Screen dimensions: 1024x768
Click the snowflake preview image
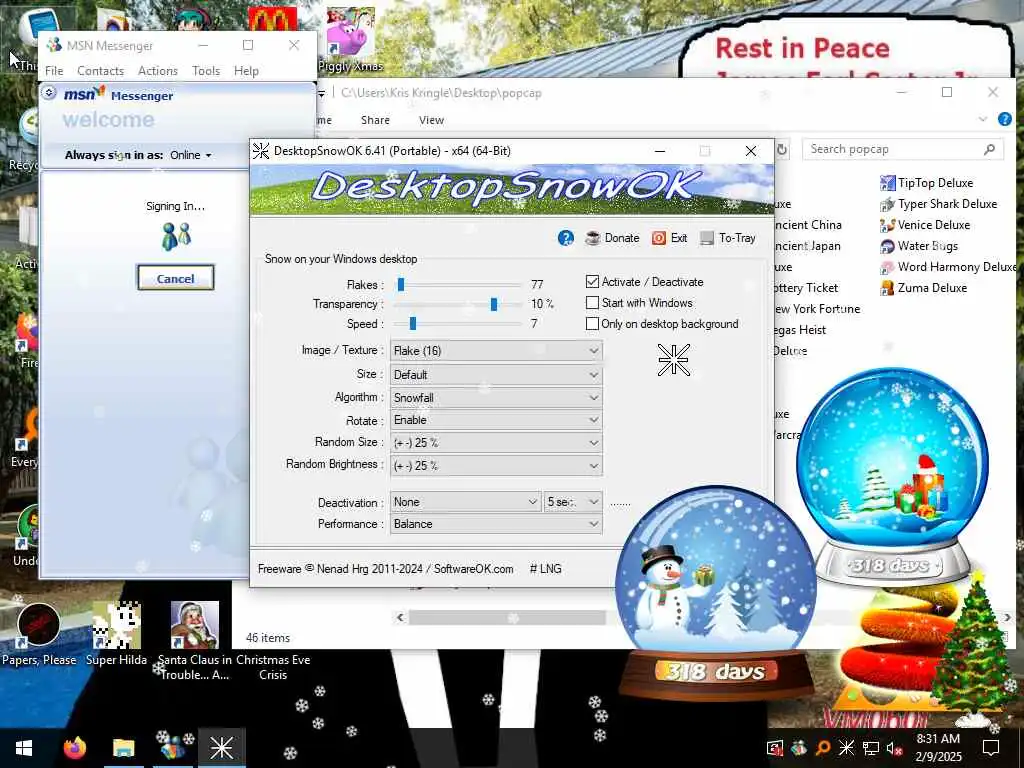(x=674, y=359)
